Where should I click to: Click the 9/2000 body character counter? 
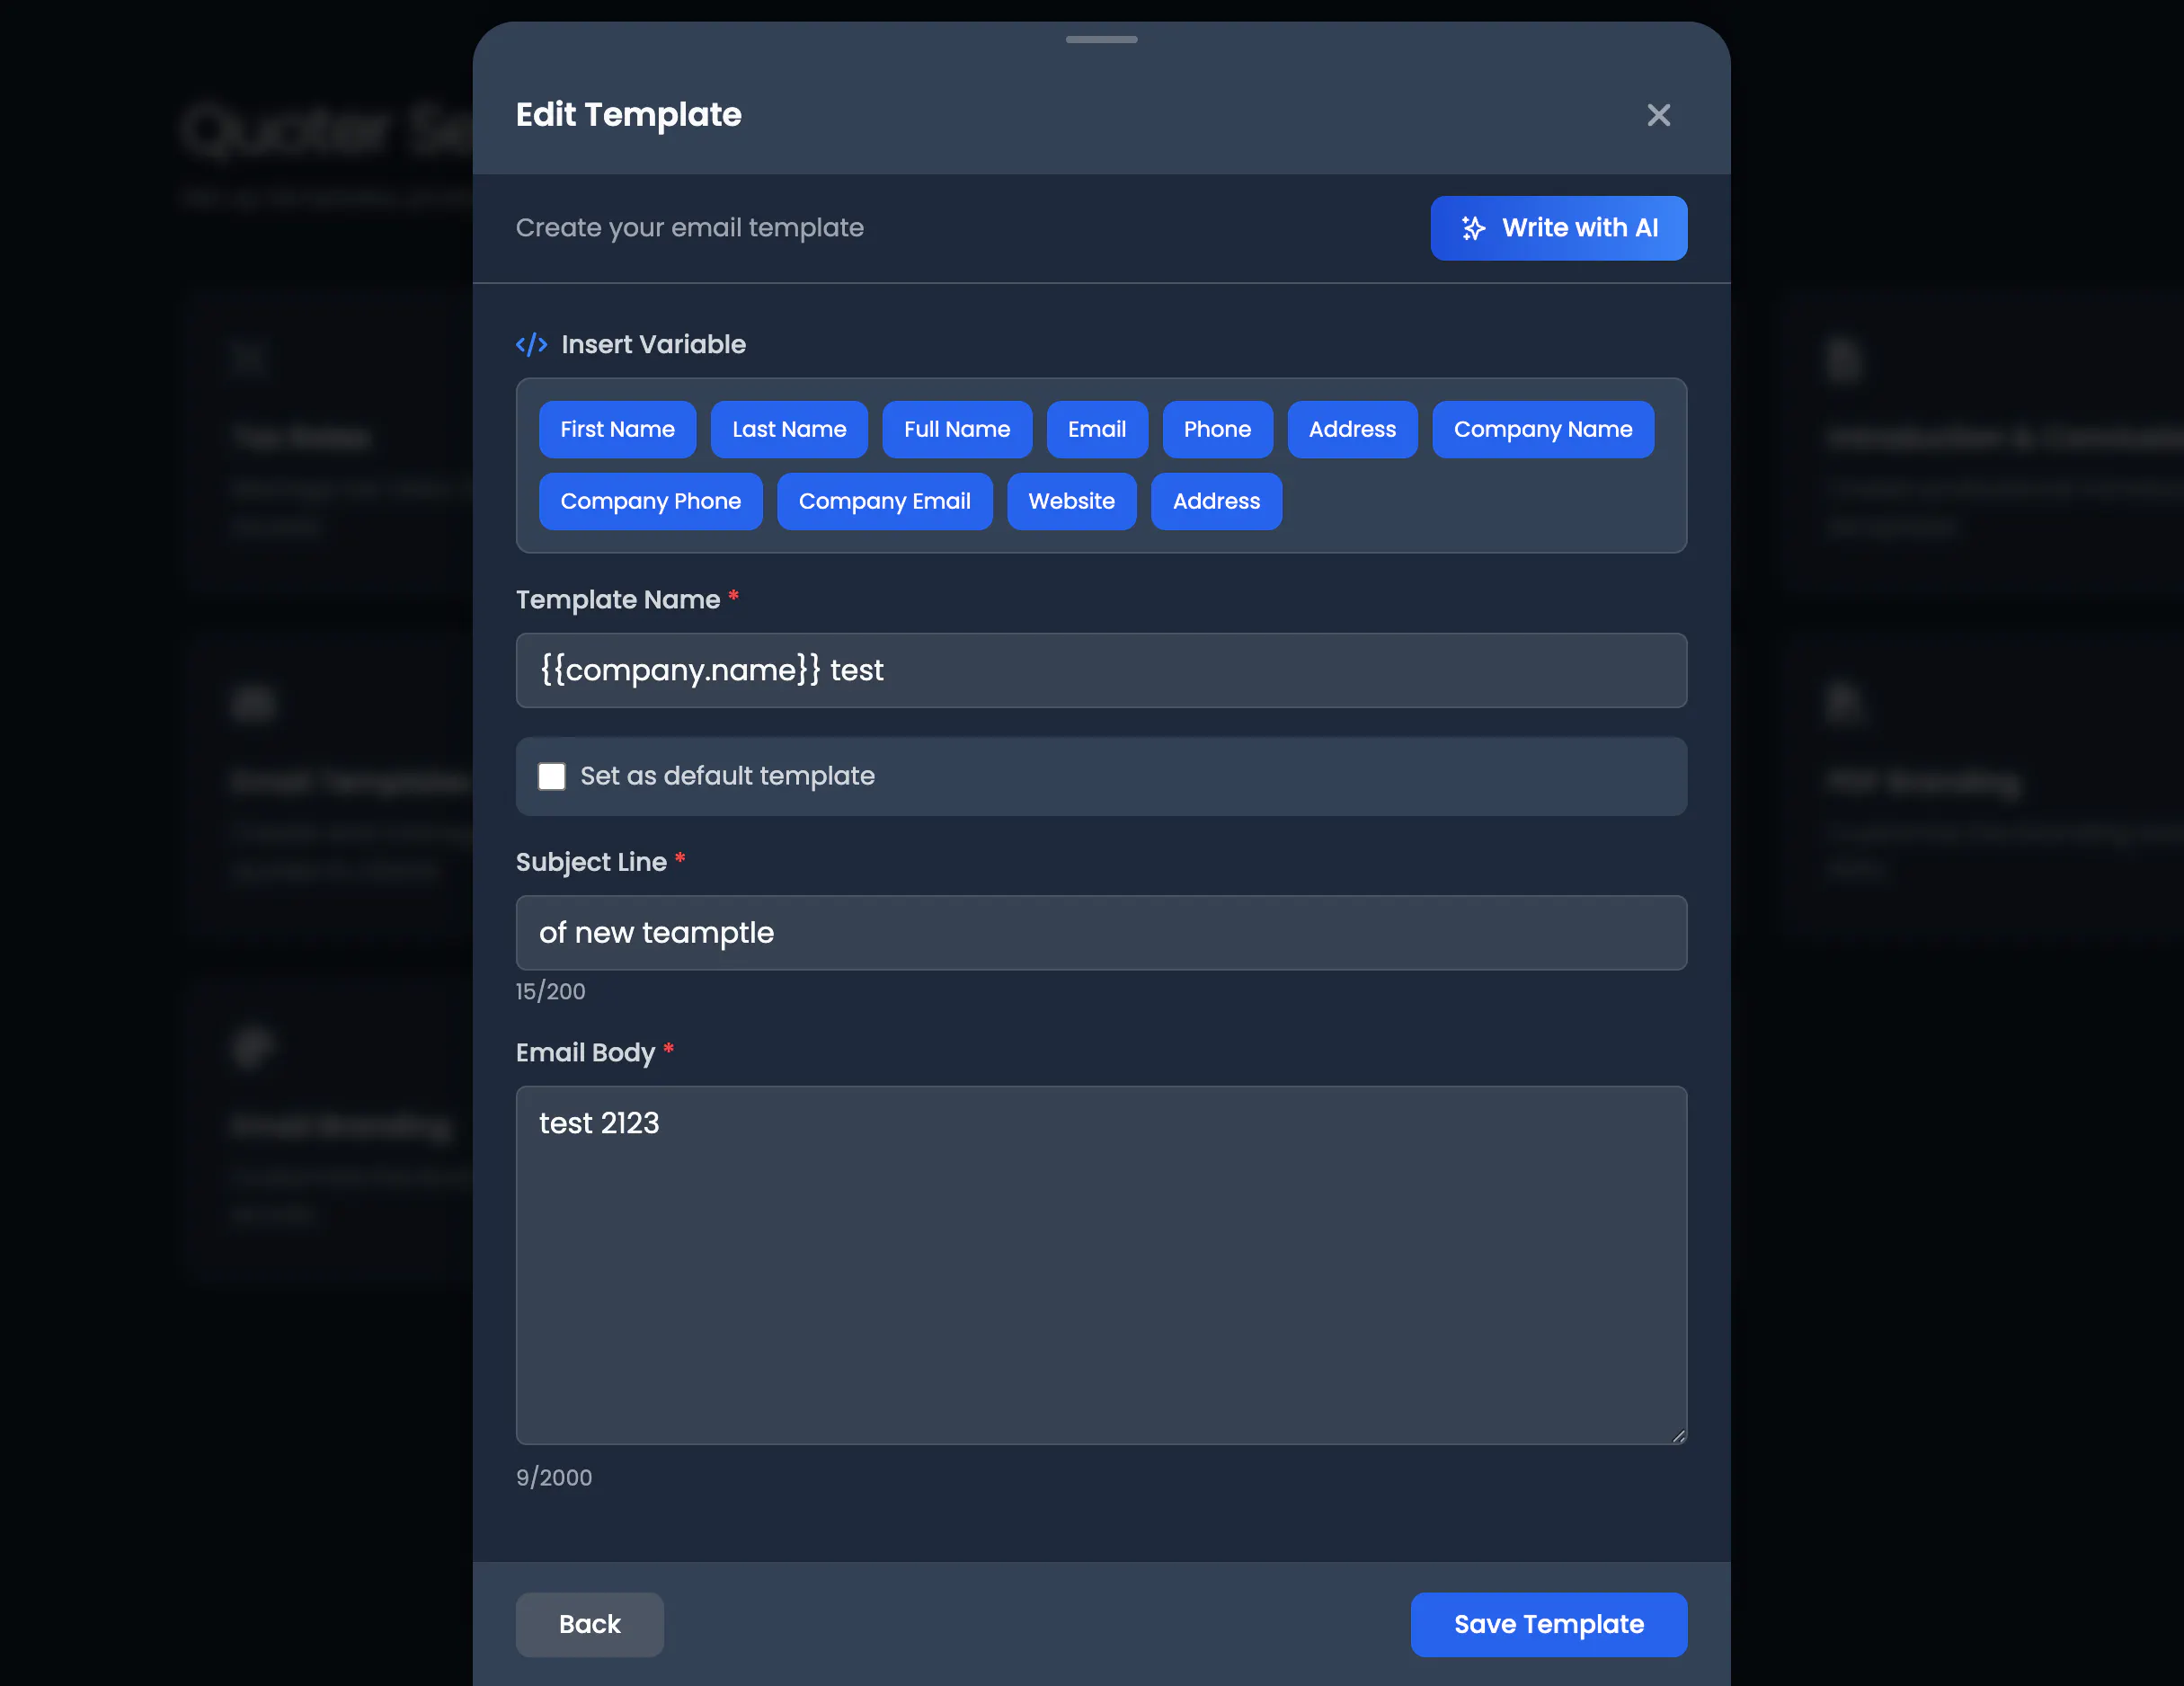point(553,1477)
